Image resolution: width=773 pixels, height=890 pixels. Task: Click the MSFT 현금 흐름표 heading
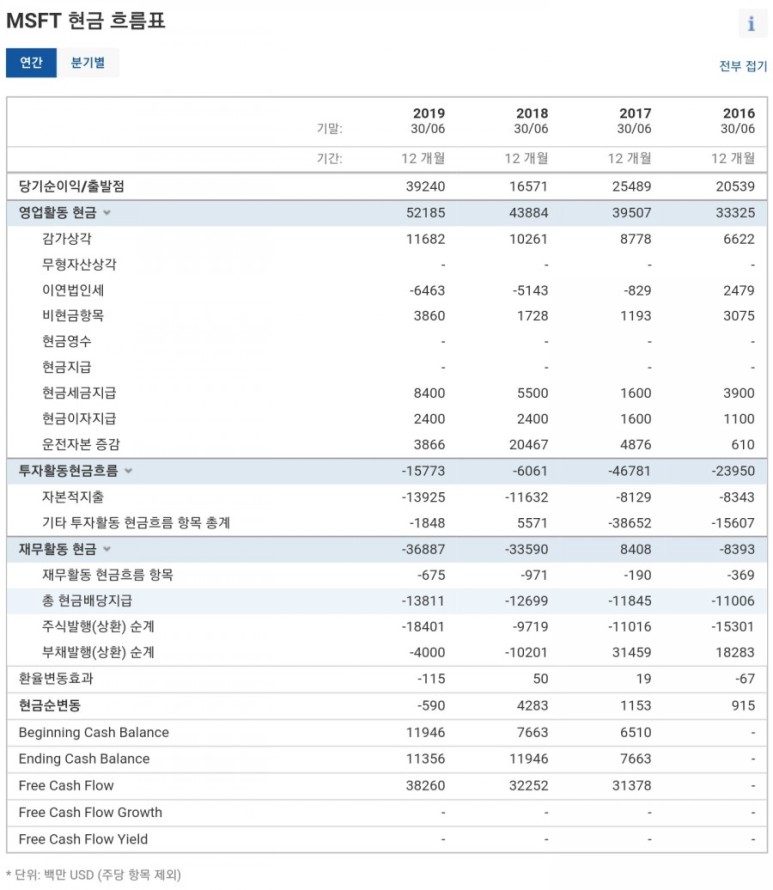coord(85,21)
